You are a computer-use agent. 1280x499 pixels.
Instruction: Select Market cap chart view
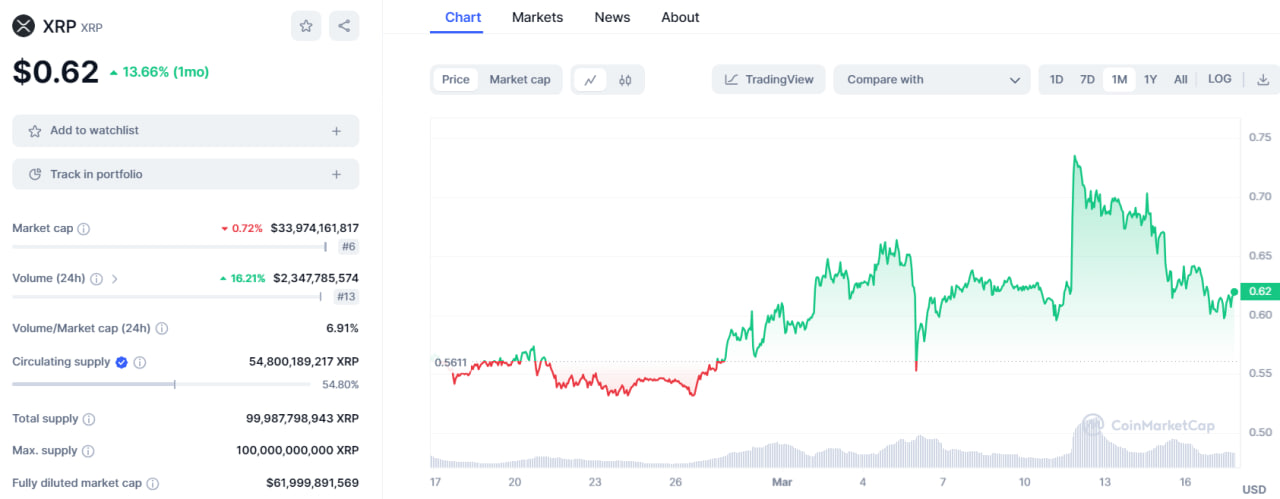click(520, 80)
